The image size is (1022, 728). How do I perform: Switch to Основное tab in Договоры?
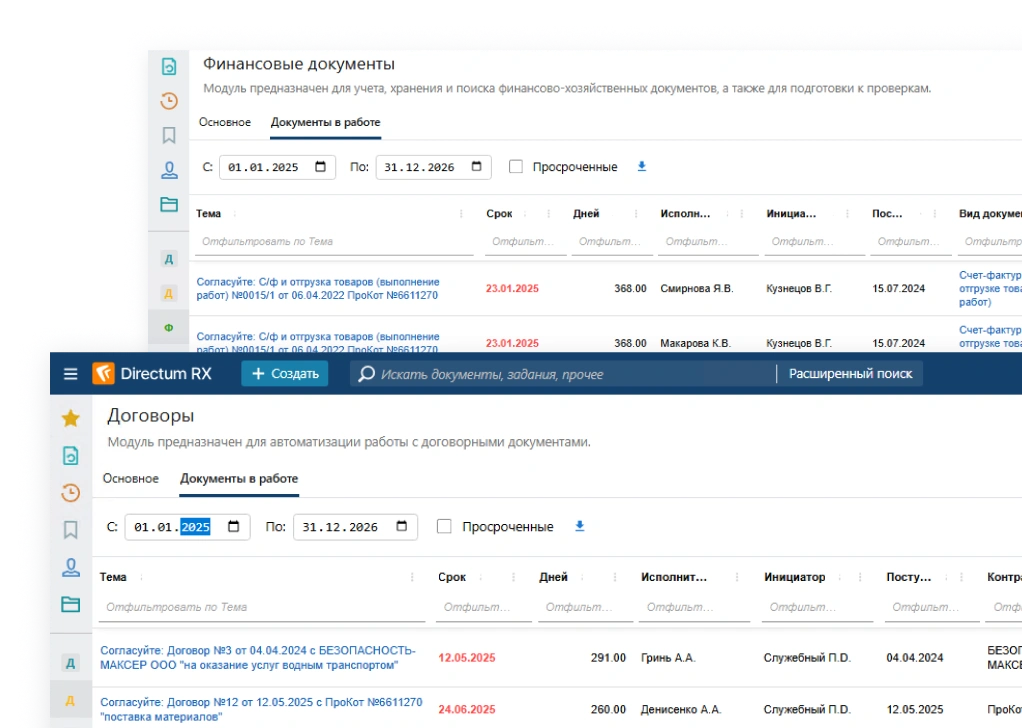(130, 478)
